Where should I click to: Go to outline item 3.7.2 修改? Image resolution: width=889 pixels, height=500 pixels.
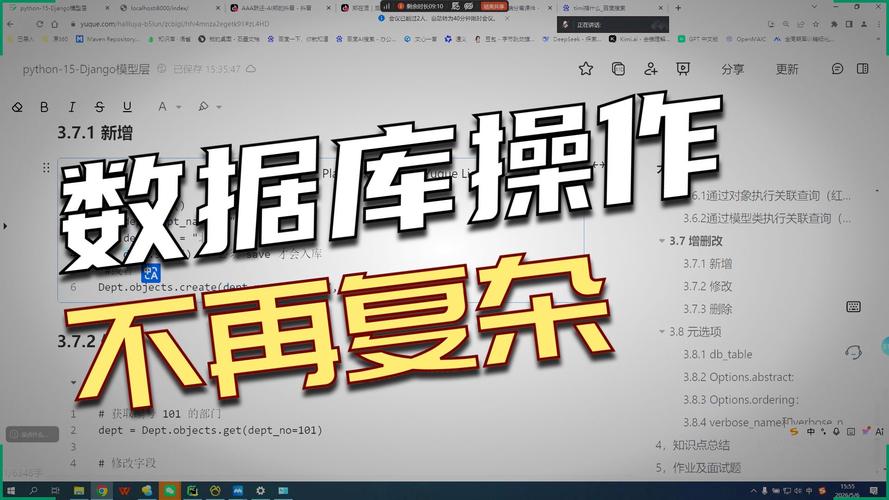(x=707, y=286)
